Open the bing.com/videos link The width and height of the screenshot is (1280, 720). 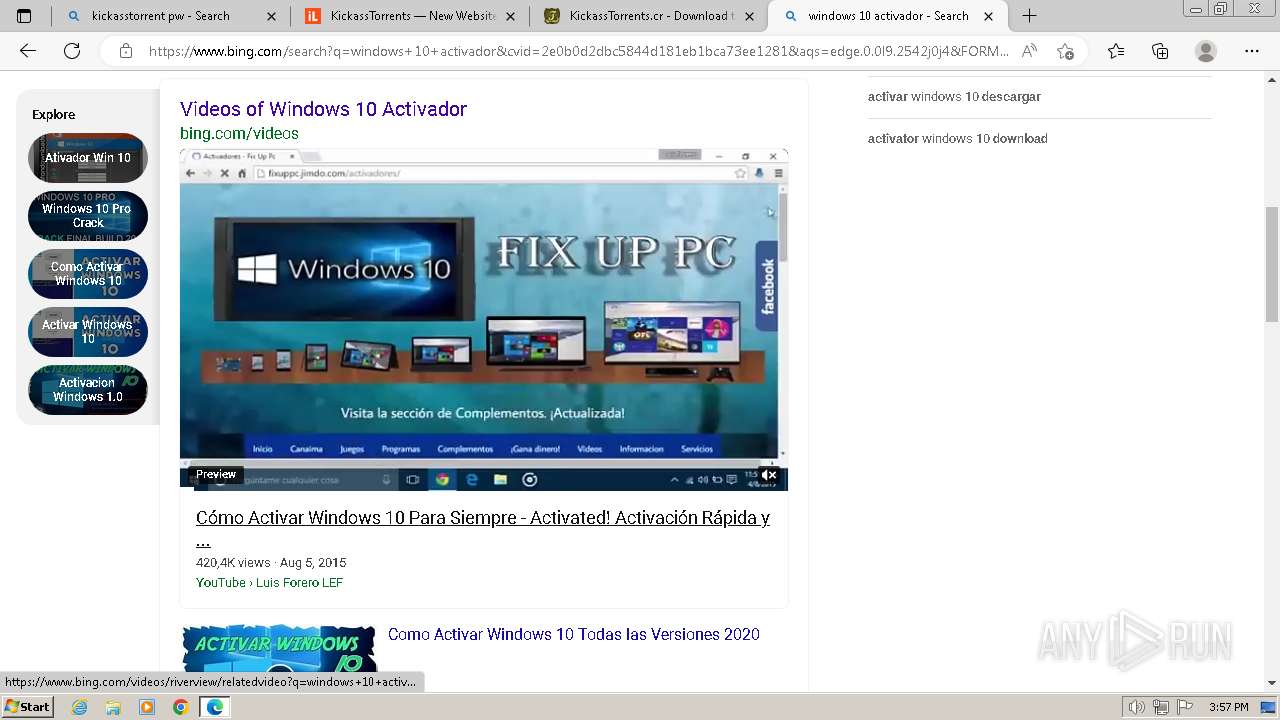click(x=239, y=133)
